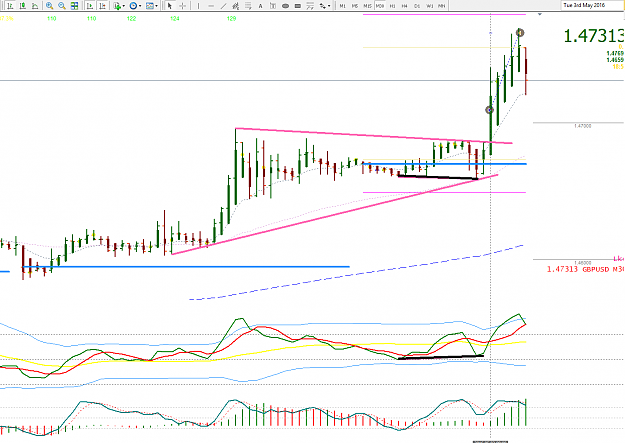The width and height of the screenshot is (625, 443).
Task: Click the green '129' value at chart top
Action: pyautogui.click(x=231, y=18)
